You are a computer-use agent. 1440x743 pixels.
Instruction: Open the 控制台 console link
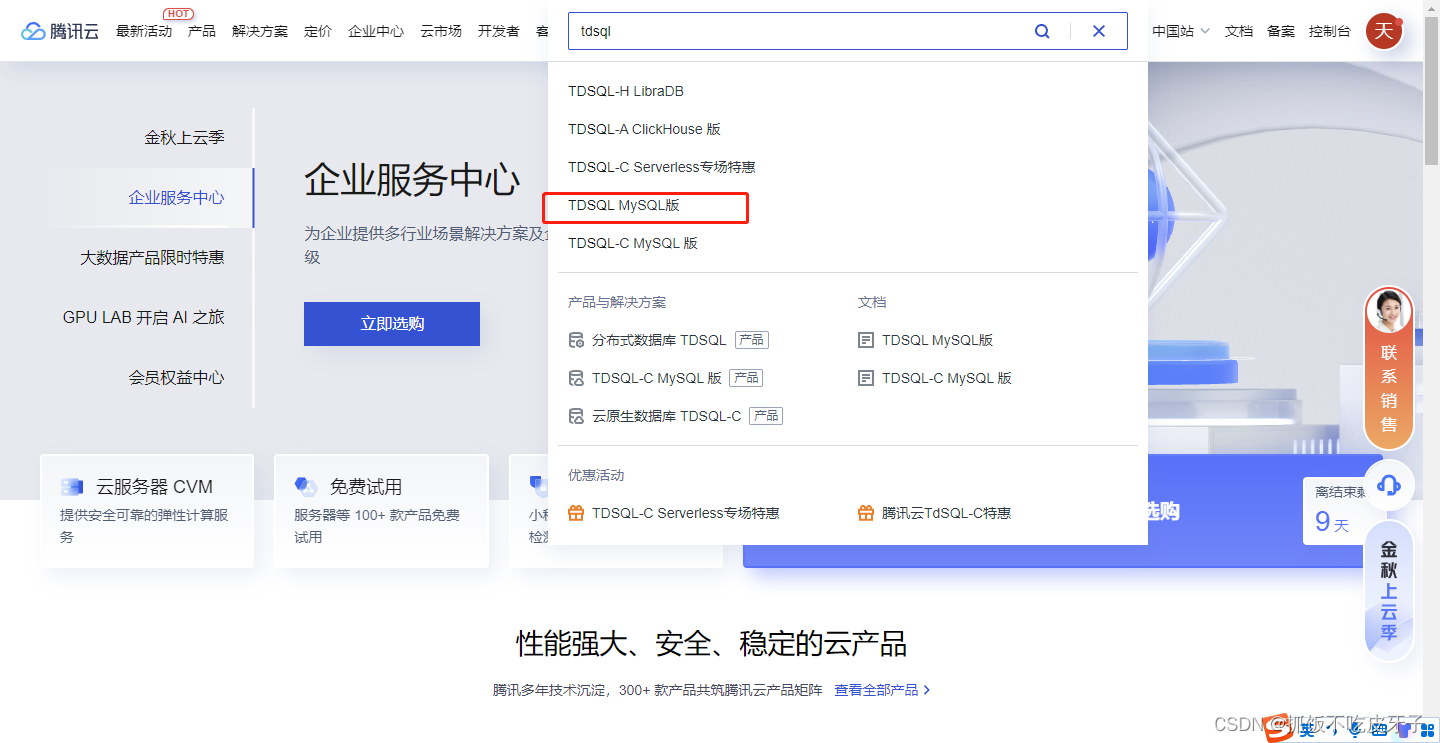click(1330, 31)
